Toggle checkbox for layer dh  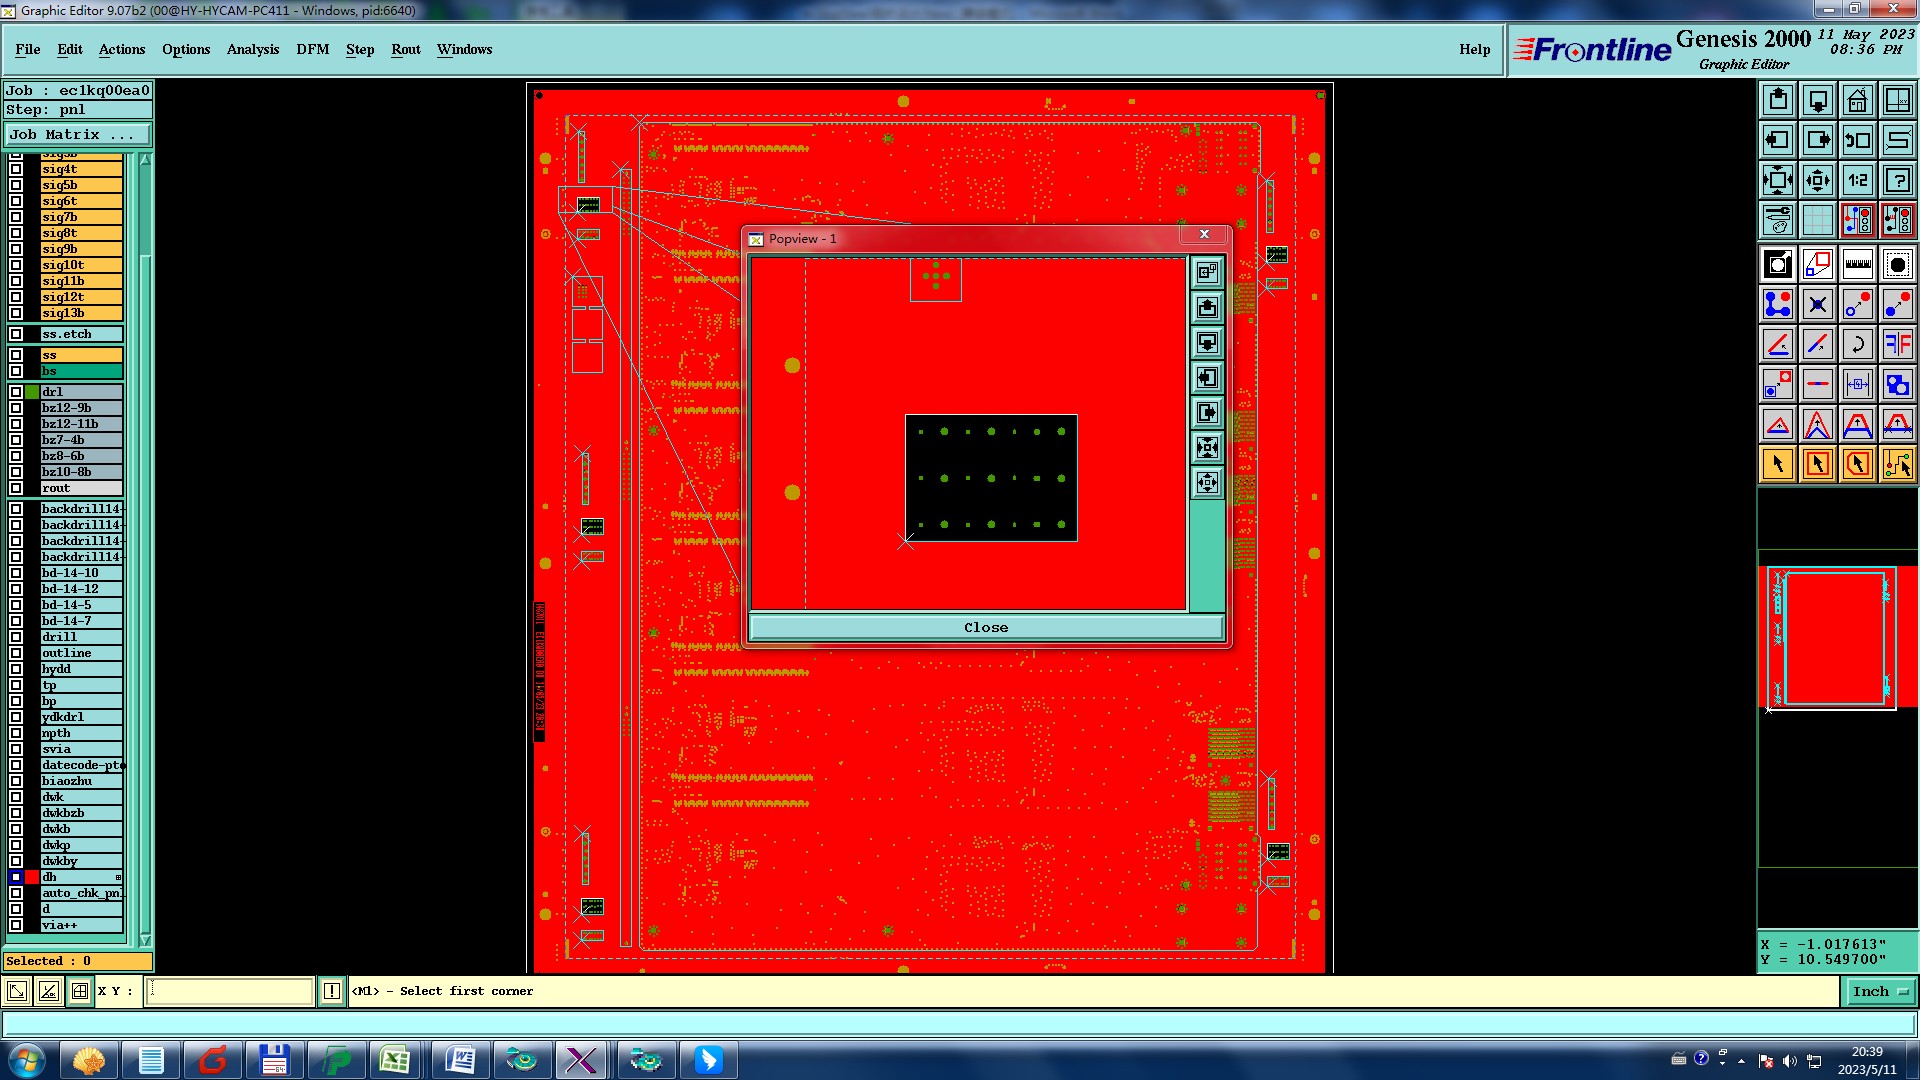[x=16, y=877]
